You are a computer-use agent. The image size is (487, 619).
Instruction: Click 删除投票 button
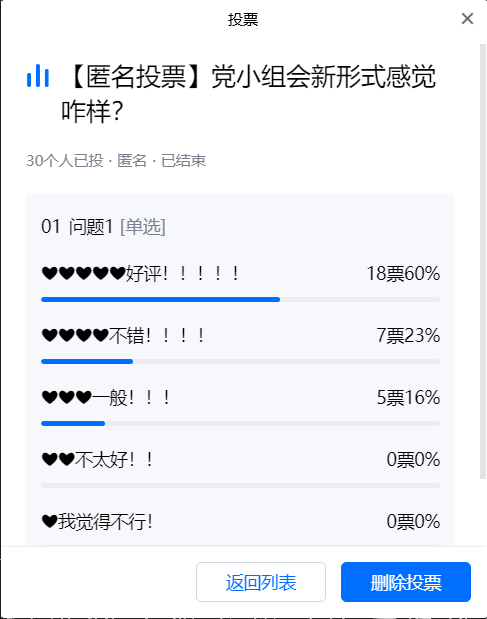point(406,582)
